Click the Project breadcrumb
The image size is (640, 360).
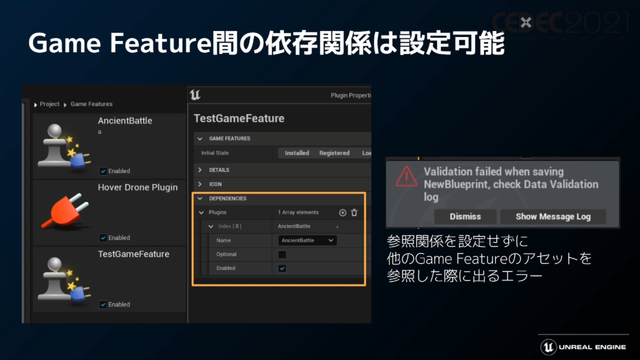coord(49,104)
